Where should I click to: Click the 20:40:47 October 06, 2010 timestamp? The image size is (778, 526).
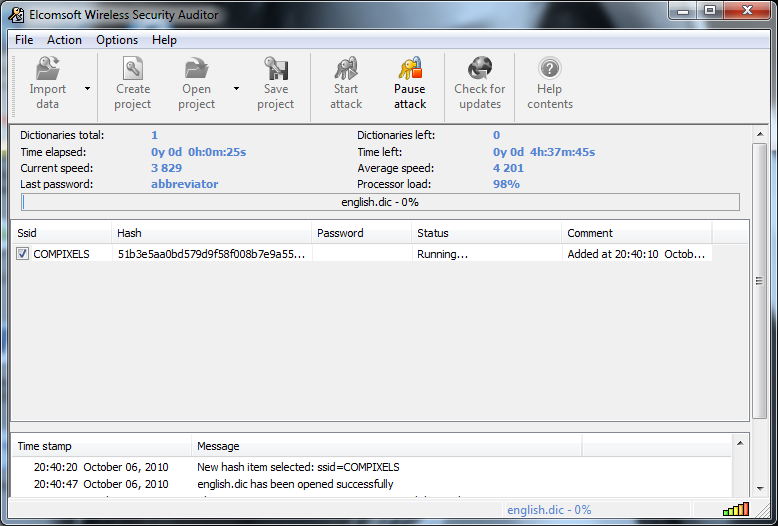point(101,484)
